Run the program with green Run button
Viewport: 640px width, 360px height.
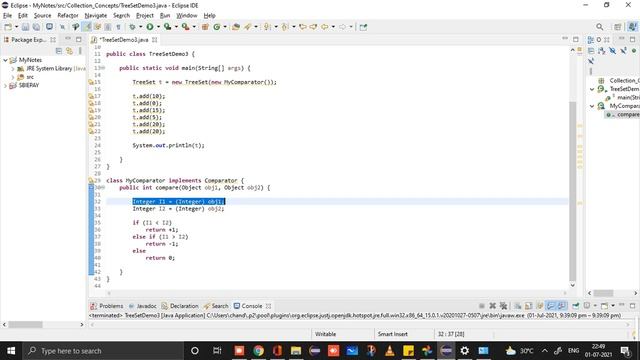point(150,27)
